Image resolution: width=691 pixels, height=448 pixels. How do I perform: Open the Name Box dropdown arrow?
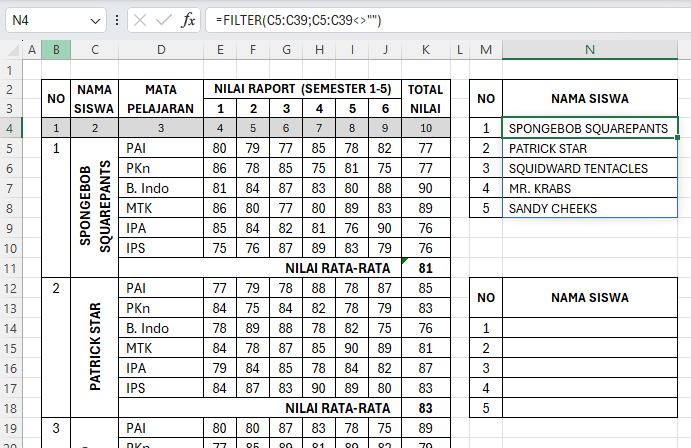point(95,21)
